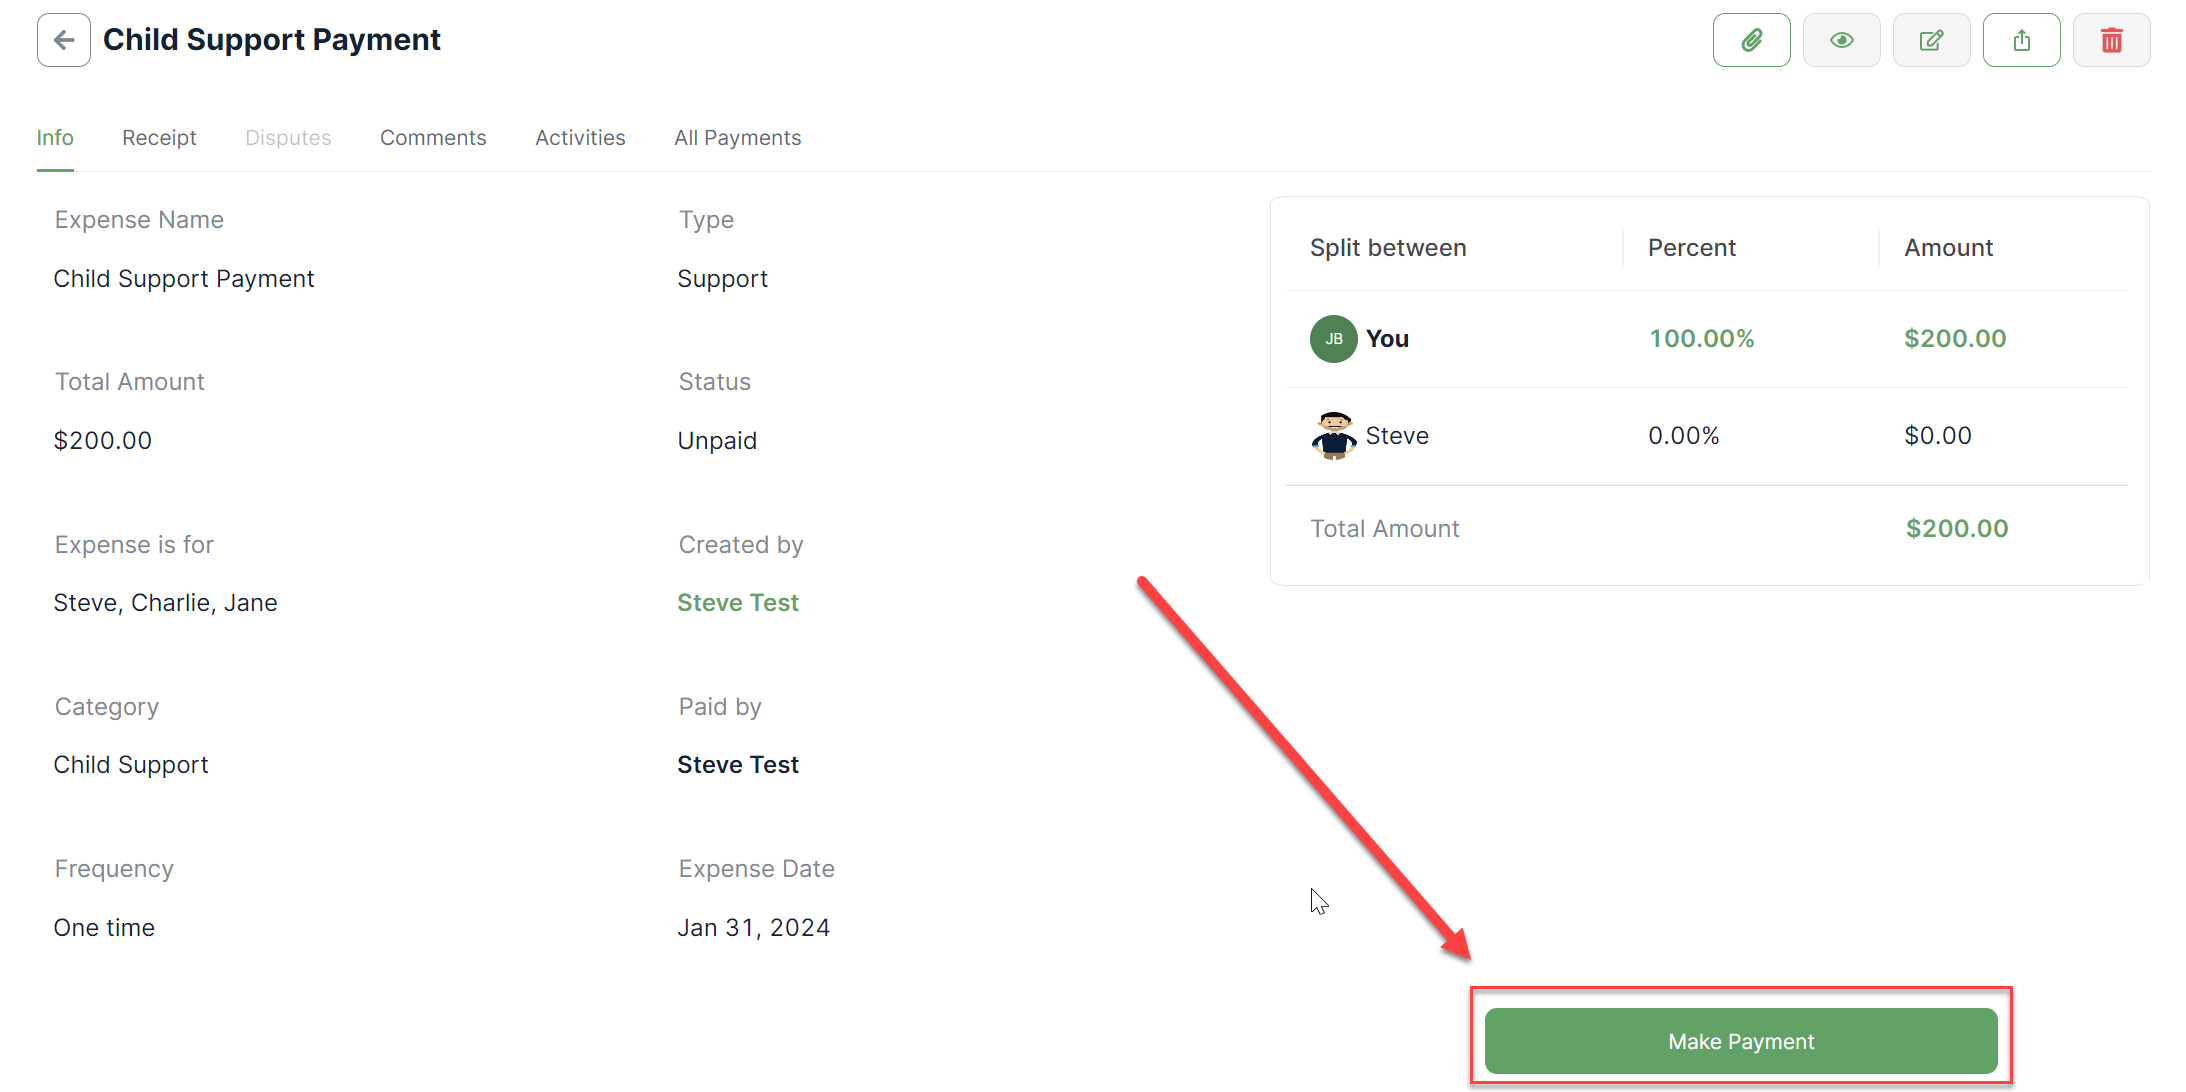
Task: Switch to the Info tab
Action: coord(55,138)
